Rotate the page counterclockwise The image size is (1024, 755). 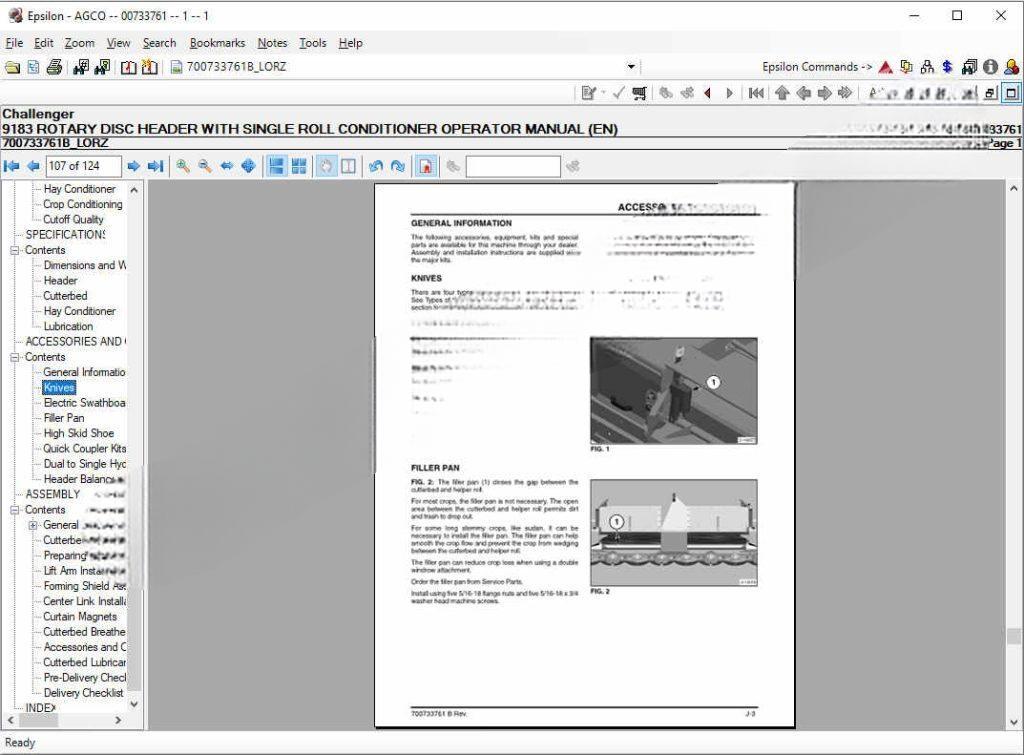(x=377, y=166)
